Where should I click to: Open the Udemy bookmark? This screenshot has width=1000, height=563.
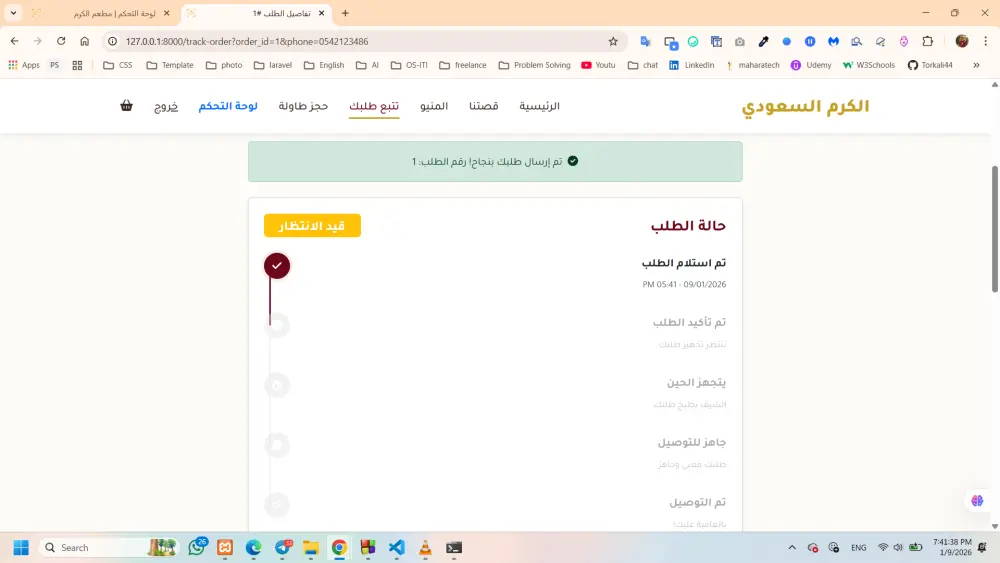point(811,65)
